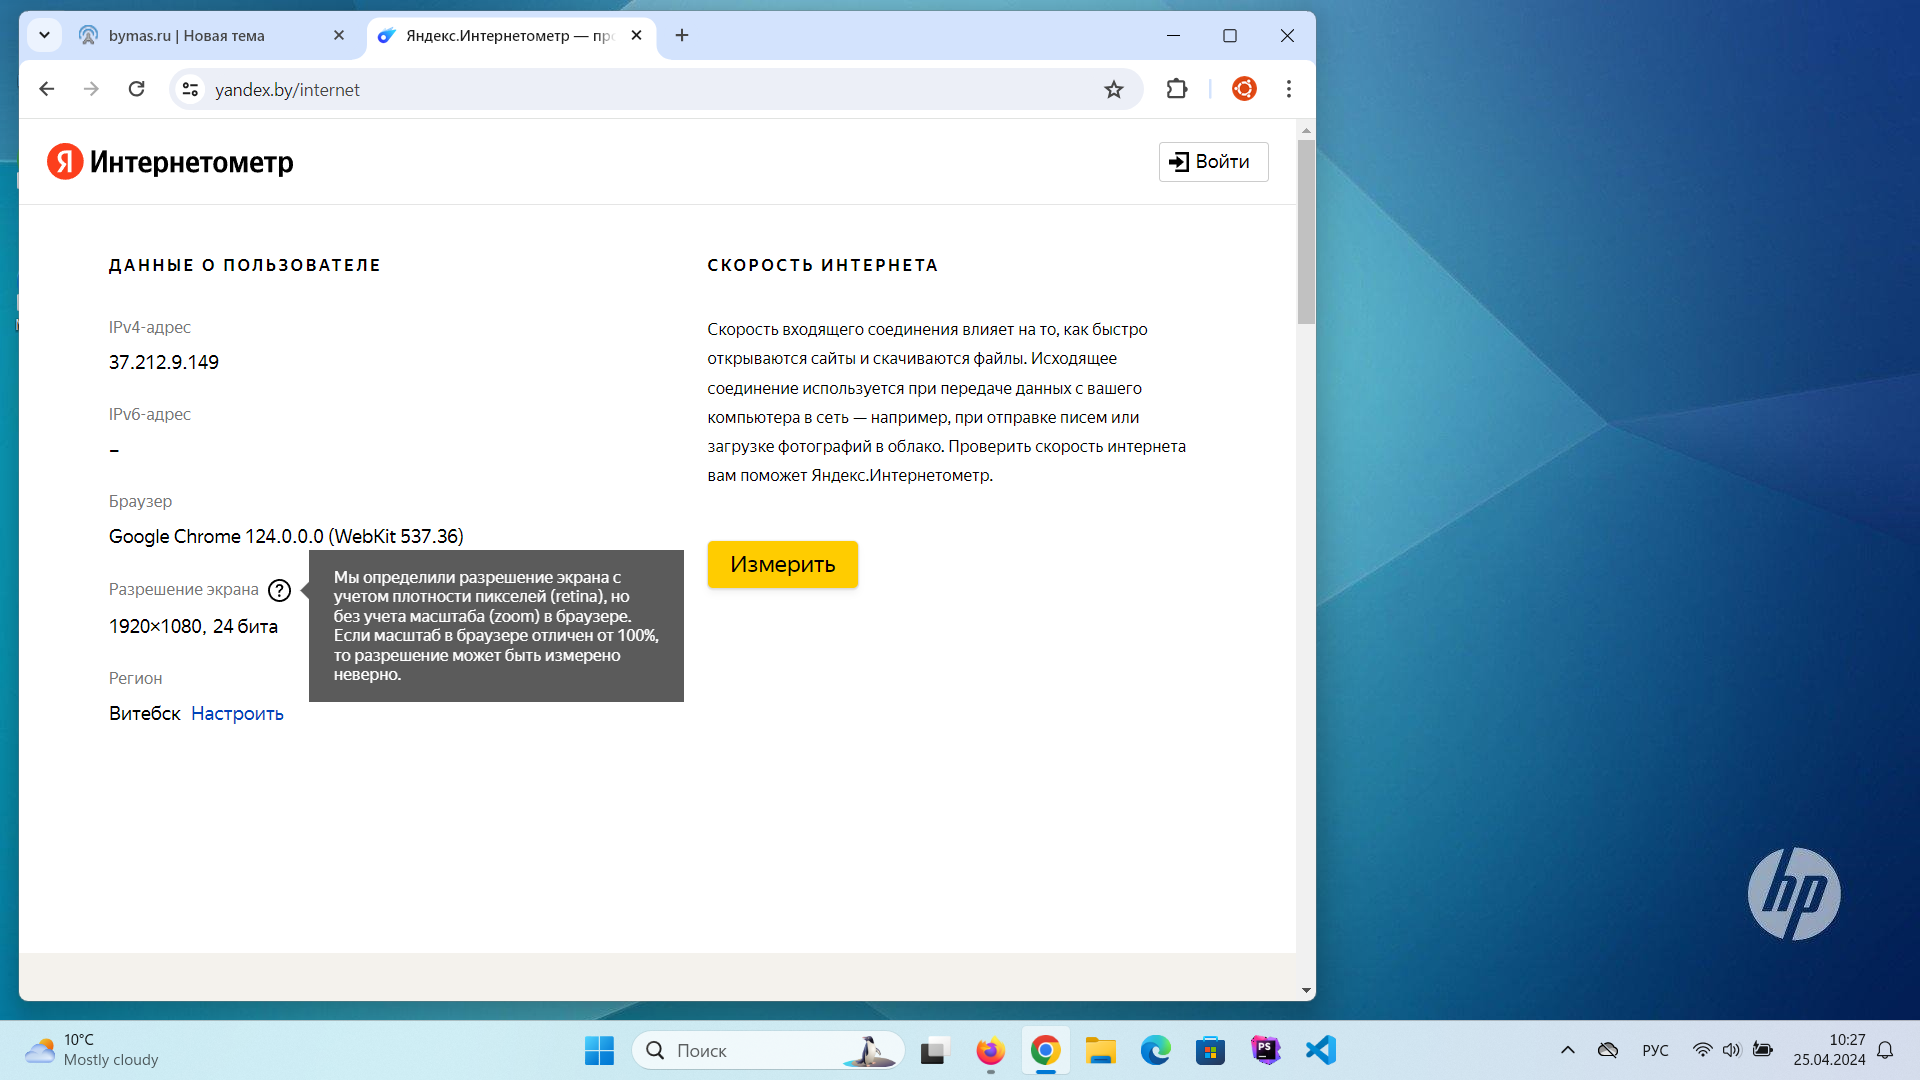Switch to the bymas.ru Новая тема tab

pos(200,36)
